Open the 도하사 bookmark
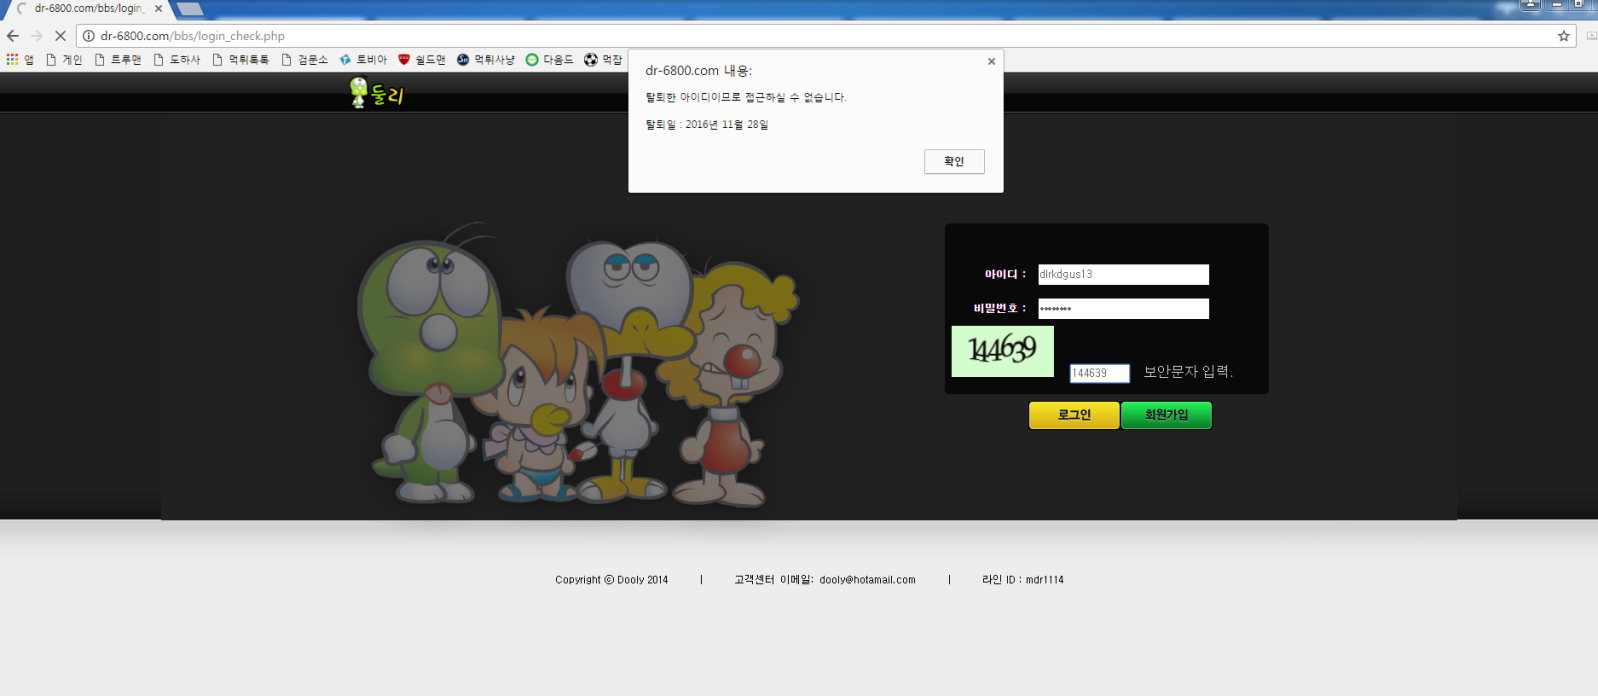The image size is (1598, 696). click(x=177, y=60)
